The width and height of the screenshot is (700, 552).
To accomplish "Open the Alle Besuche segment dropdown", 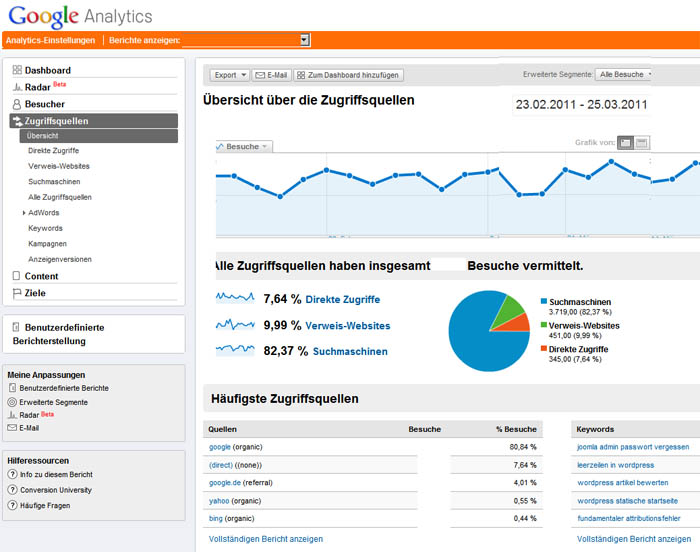I will pos(624,74).
